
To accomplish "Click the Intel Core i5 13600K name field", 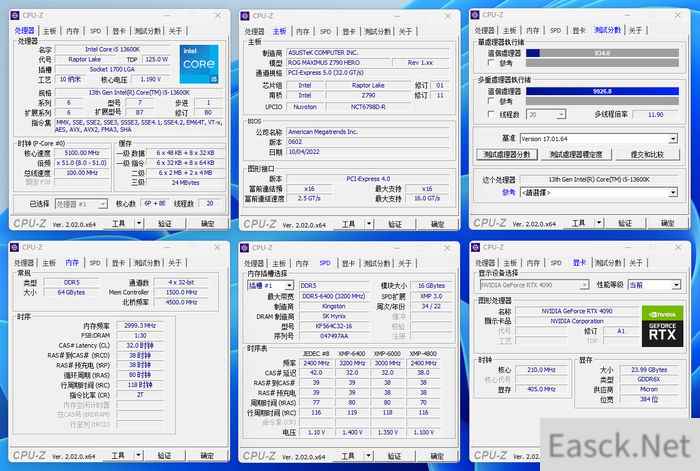I will click(112, 49).
